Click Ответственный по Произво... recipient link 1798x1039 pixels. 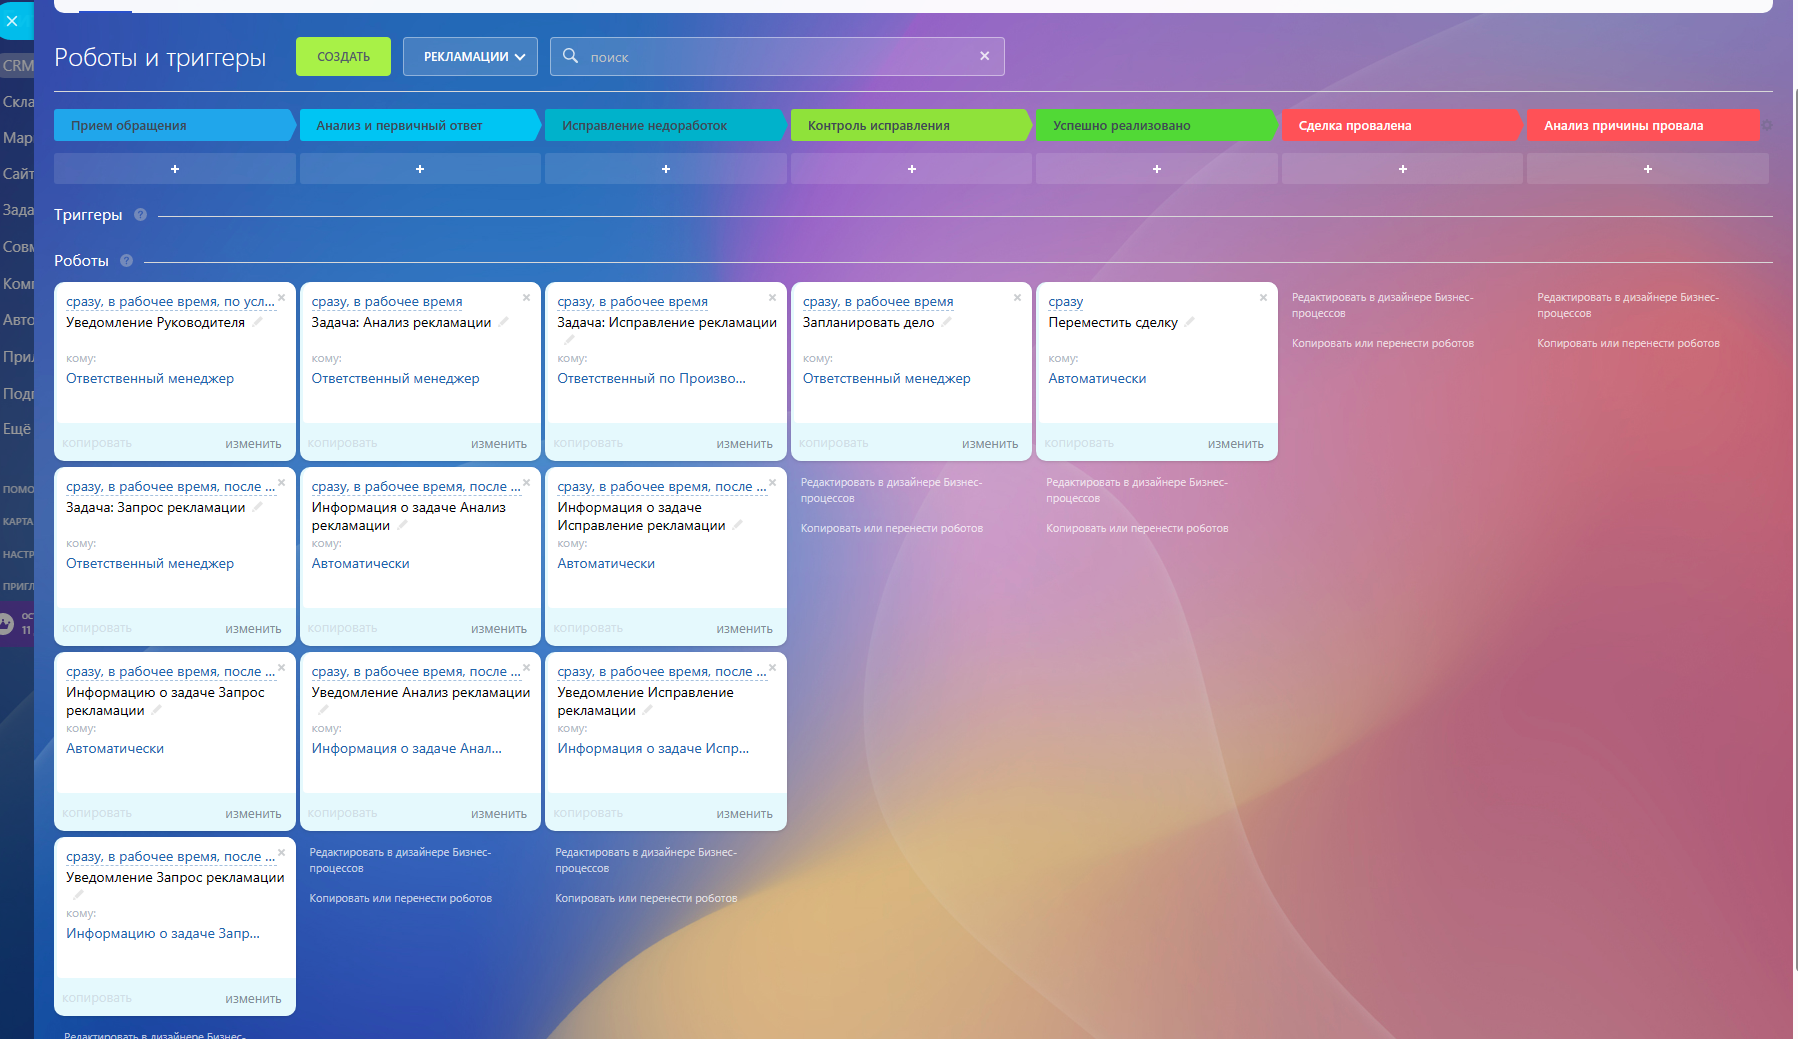651,378
